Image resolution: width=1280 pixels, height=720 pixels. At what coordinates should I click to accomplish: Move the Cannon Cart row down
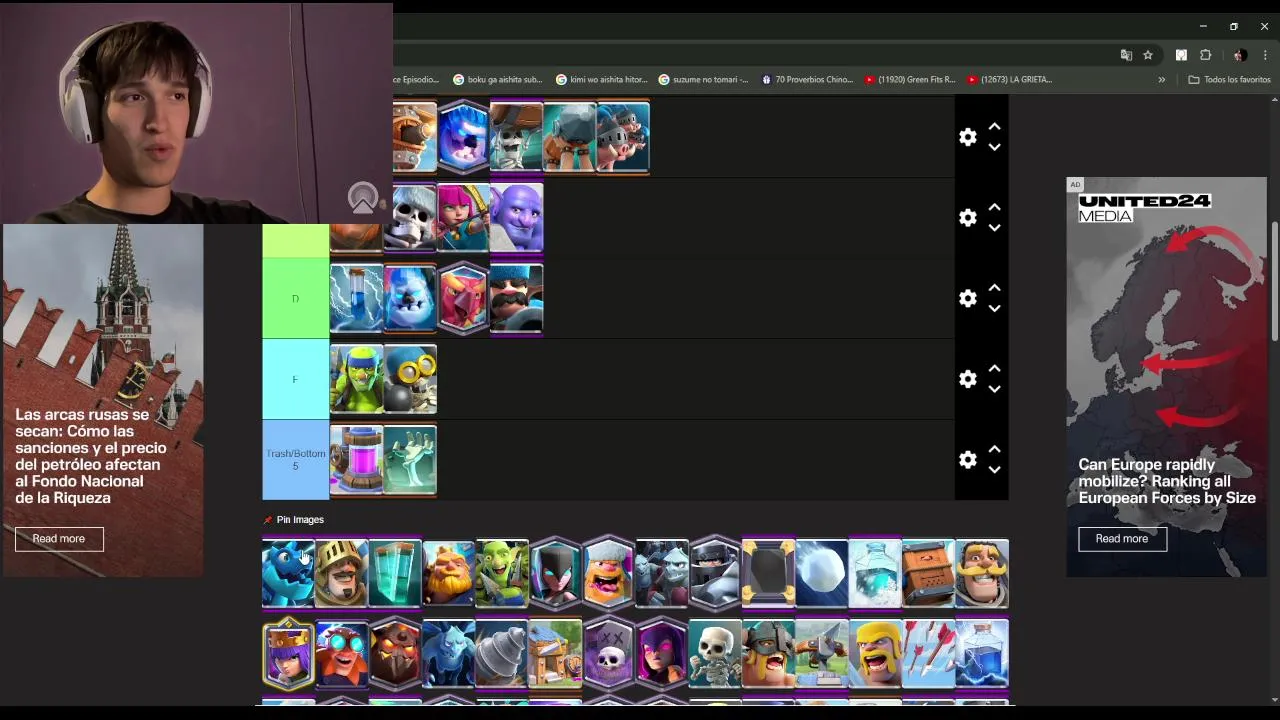point(994,147)
